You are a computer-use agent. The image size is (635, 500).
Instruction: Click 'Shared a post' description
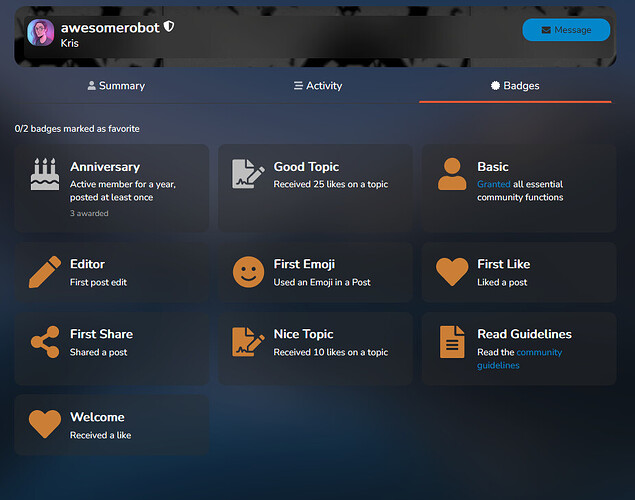click(x=98, y=353)
